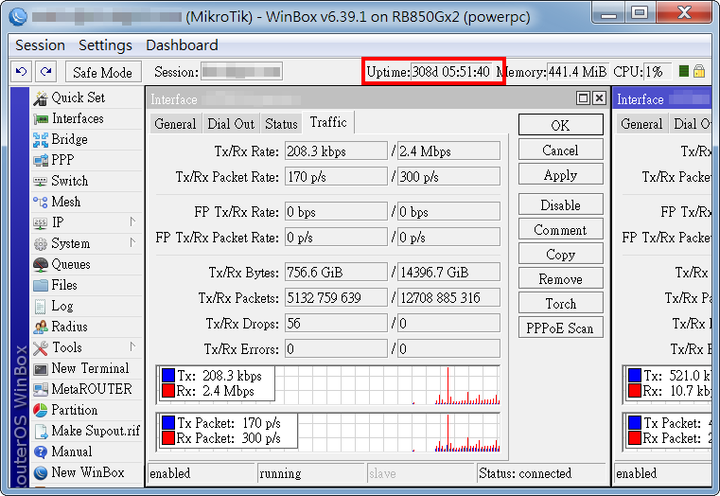720x496 pixels.
Task: Open the Log icon
Action: click(40, 306)
